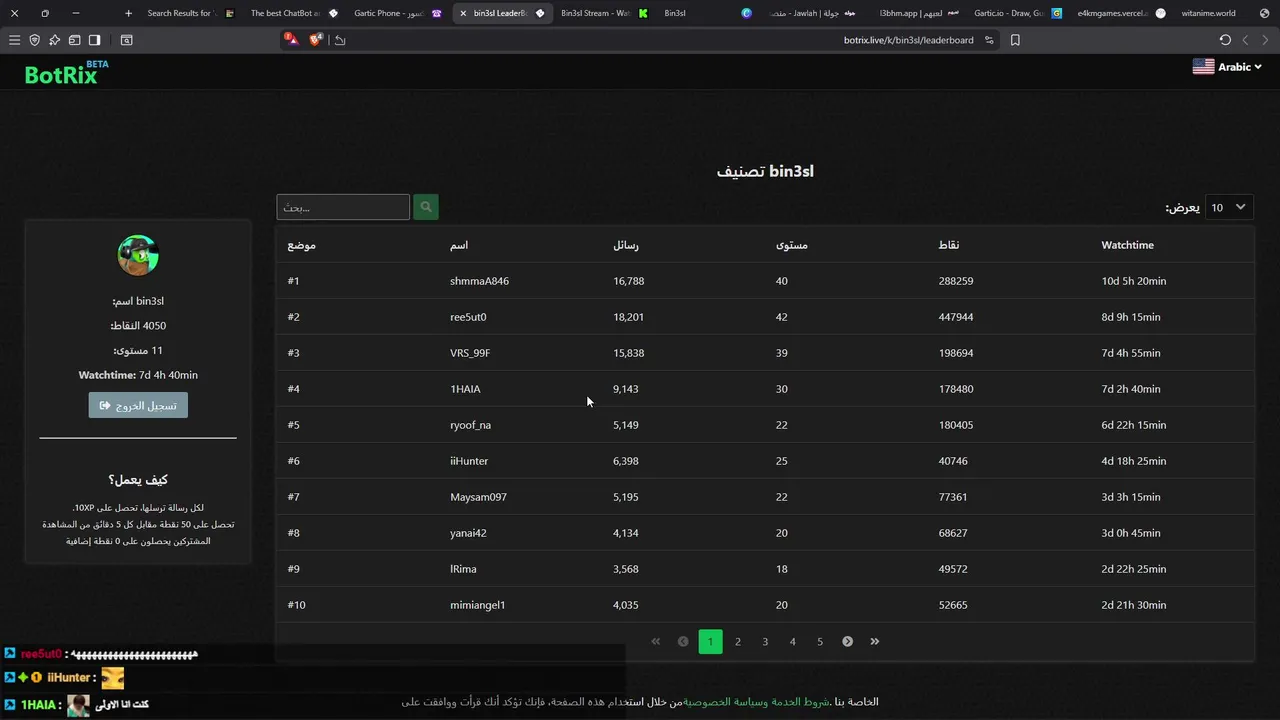Viewport: 1280px width, 720px height.
Task: Open site settings icon in address bar
Action: [989, 40]
